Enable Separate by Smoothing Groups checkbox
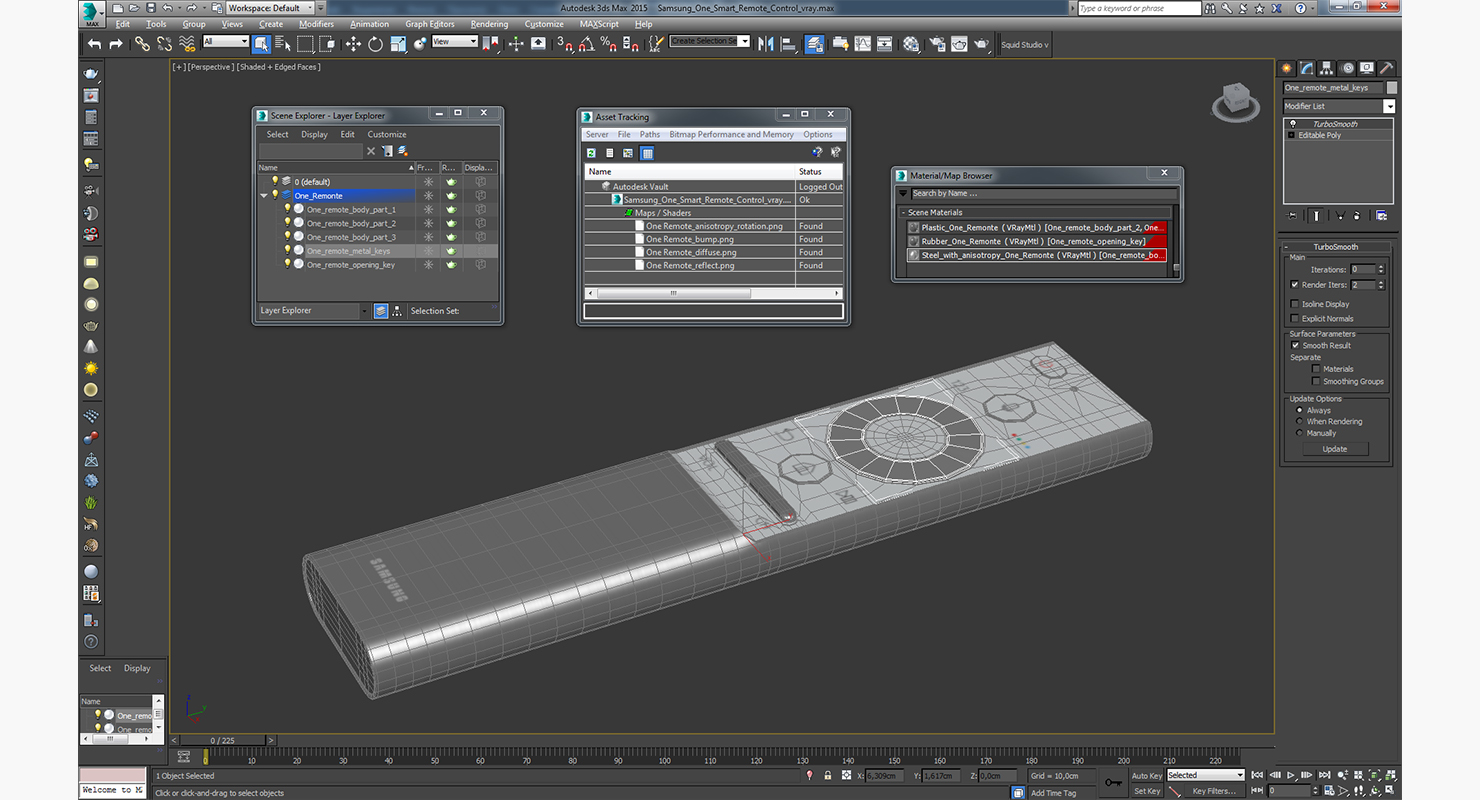 pos(1316,381)
